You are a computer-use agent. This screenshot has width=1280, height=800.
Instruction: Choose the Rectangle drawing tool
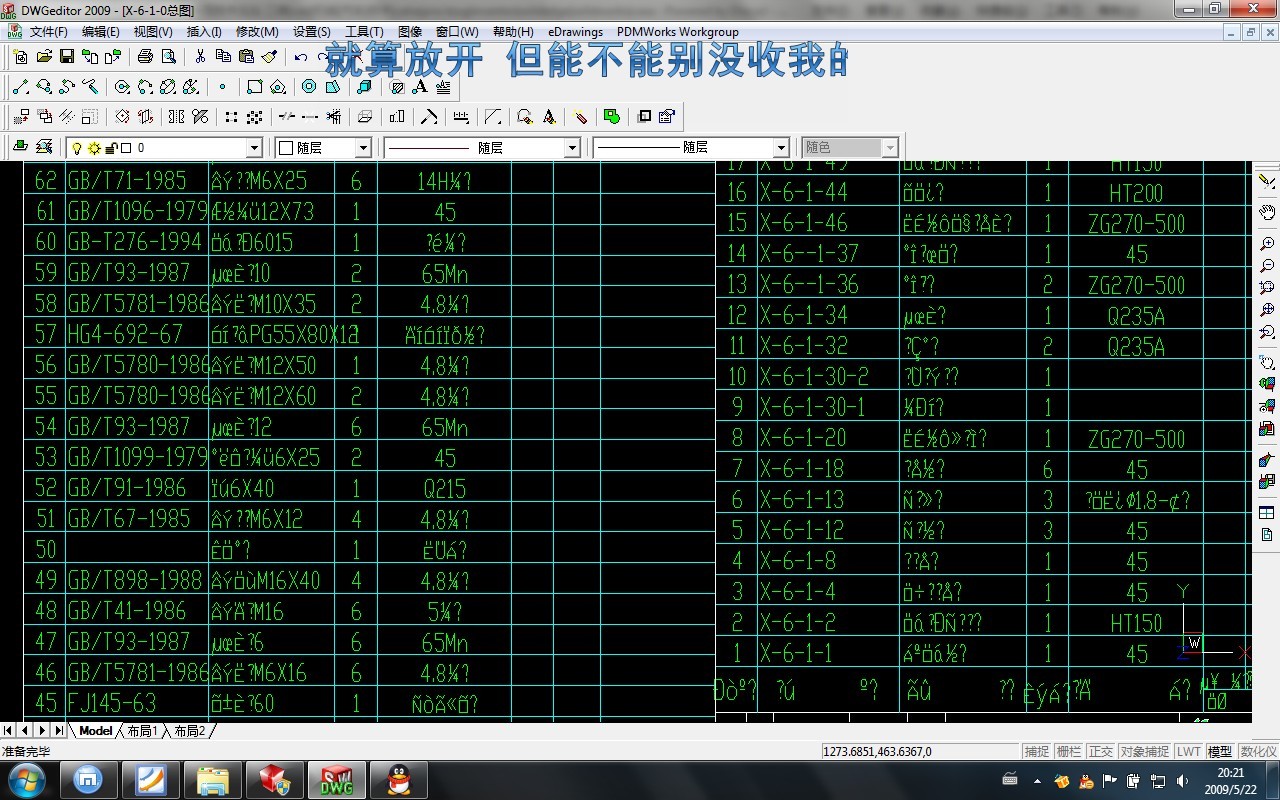coord(255,87)
